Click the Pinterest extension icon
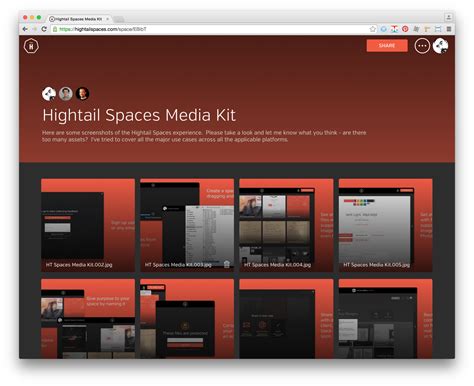The height and width of the screenshot is (386, 474). 405,29
